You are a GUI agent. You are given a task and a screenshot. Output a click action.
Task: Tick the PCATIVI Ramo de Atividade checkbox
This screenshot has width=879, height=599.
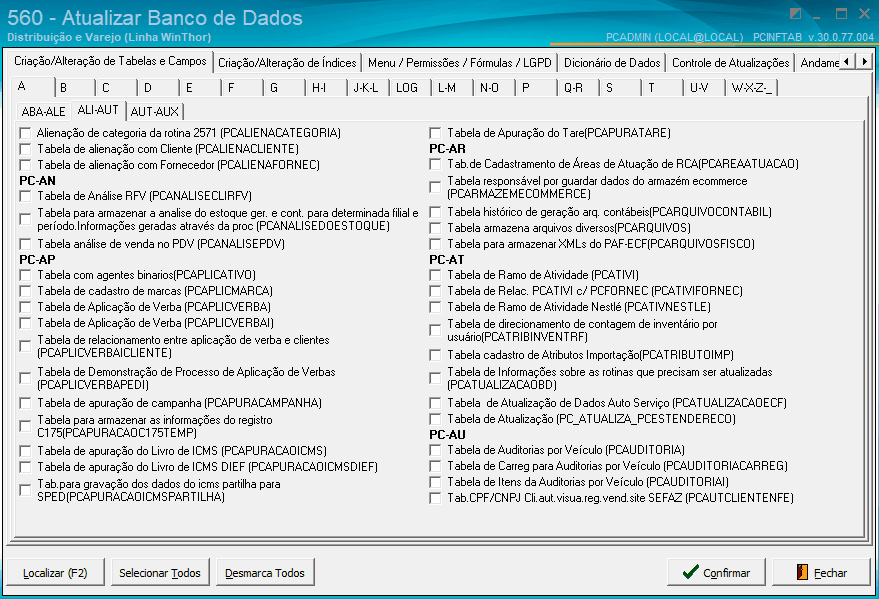[435, 275]
